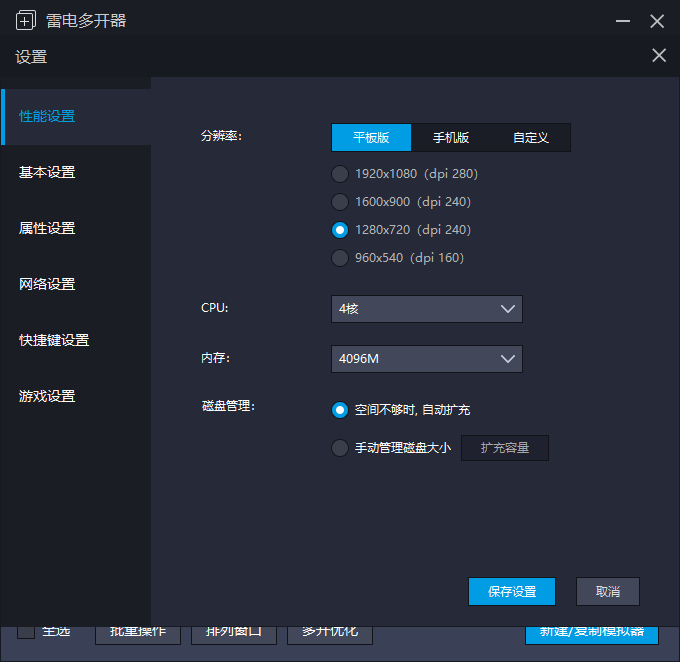This screenshot has height=662, width=680.
Task: Close the 设置 dialog with X
Action: [658, 56]
